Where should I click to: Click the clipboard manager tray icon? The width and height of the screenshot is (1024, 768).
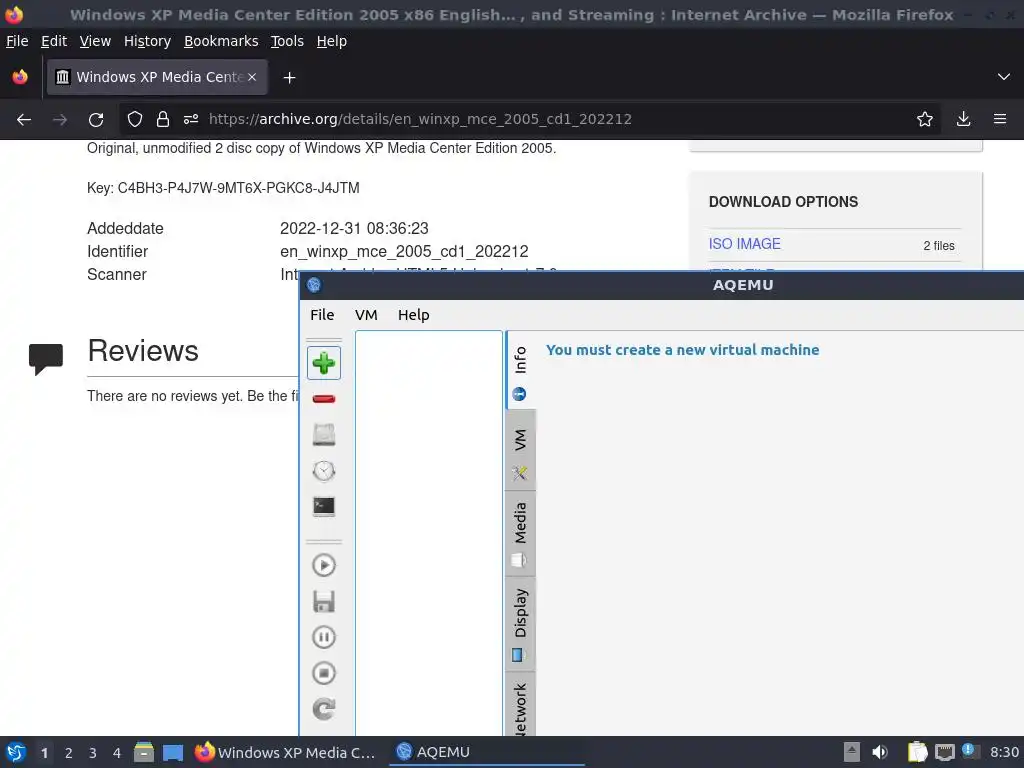click(917, 752)
